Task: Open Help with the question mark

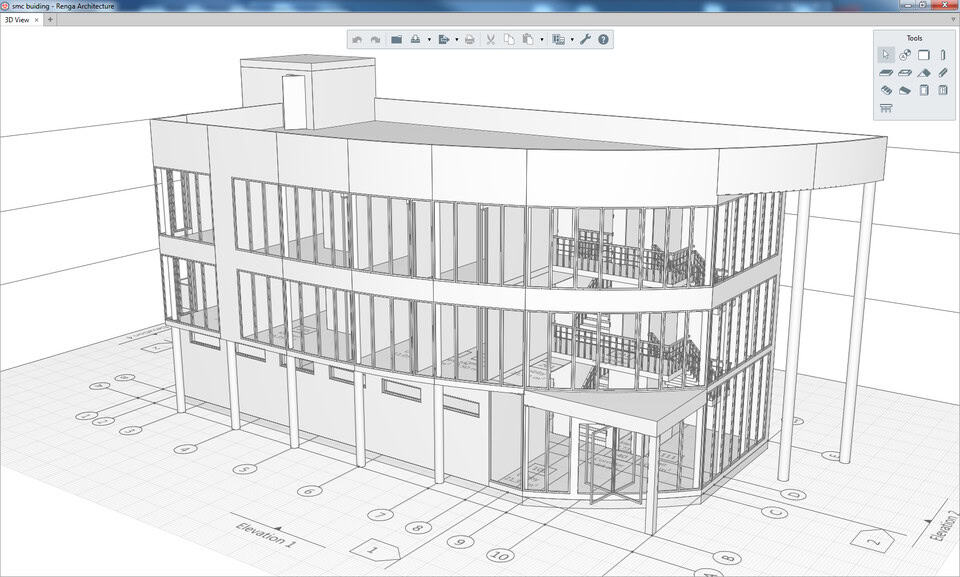Action: 604,40
